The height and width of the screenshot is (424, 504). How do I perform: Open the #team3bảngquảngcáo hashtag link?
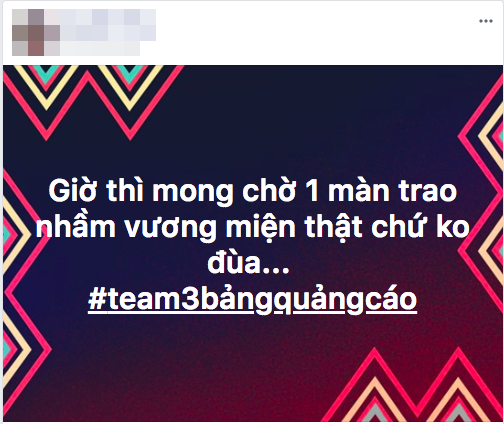pos(252,299)
